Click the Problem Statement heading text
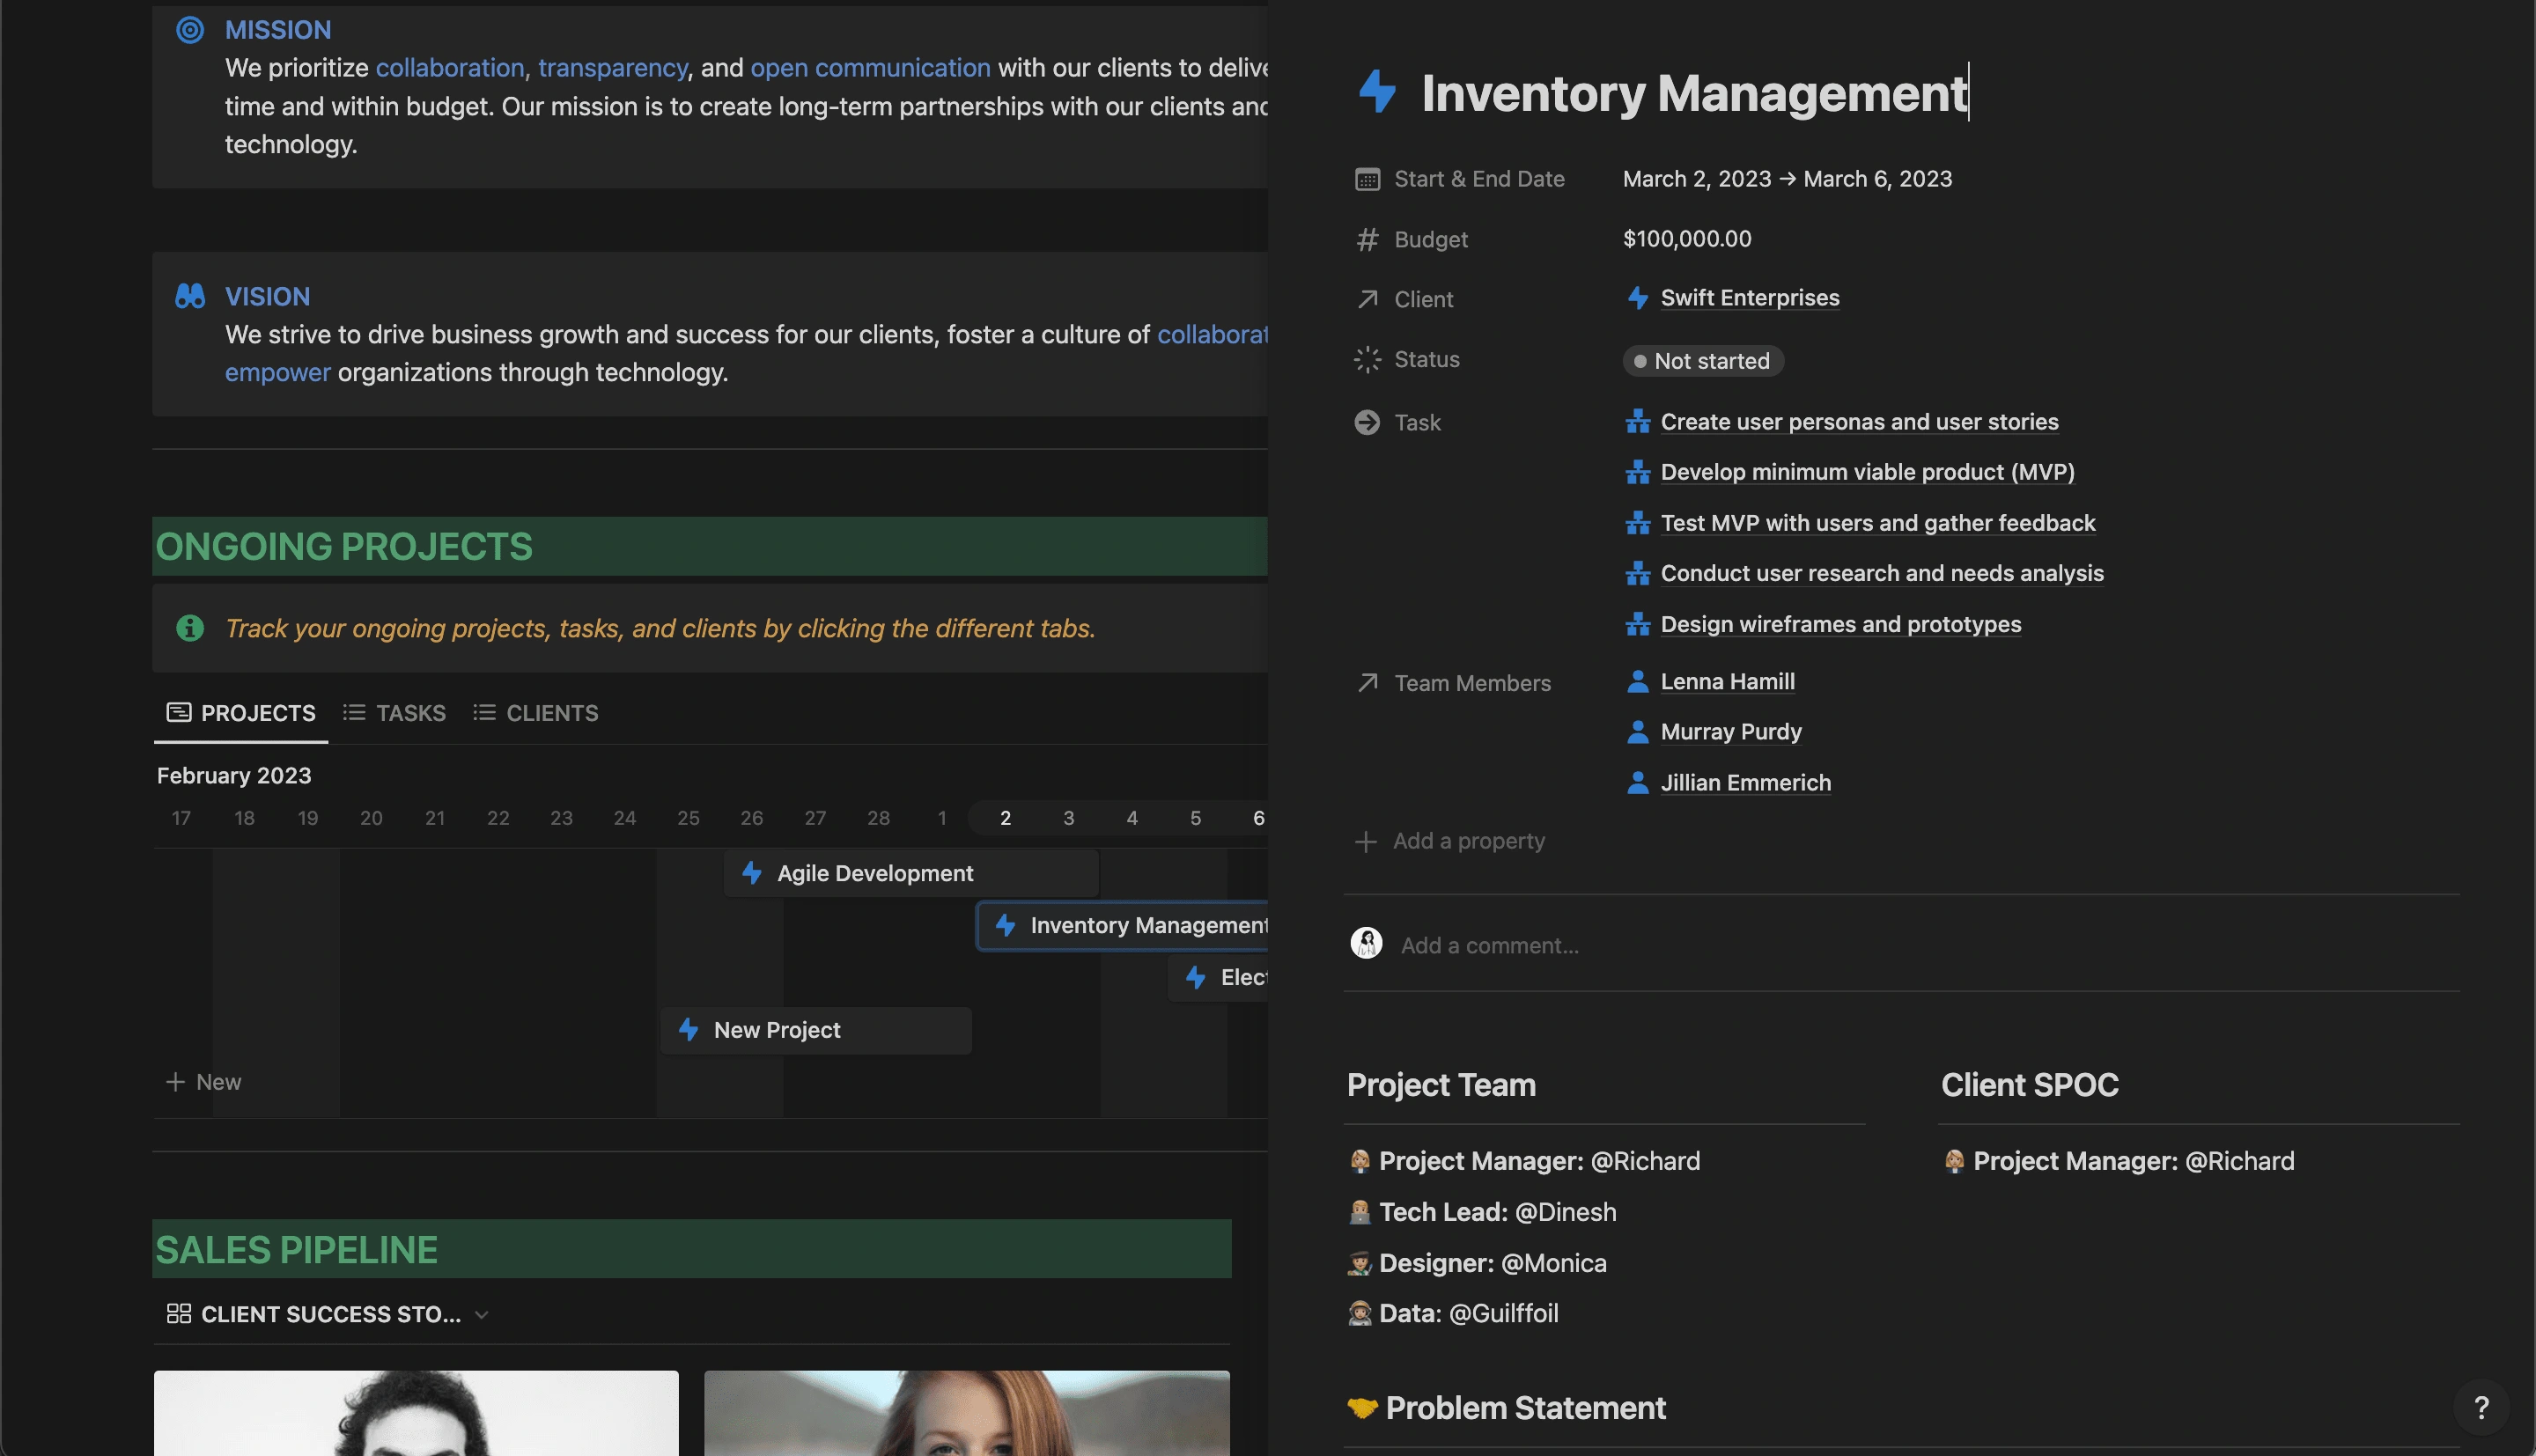This screenshot has height=1456, width=2536. 1525,1408
